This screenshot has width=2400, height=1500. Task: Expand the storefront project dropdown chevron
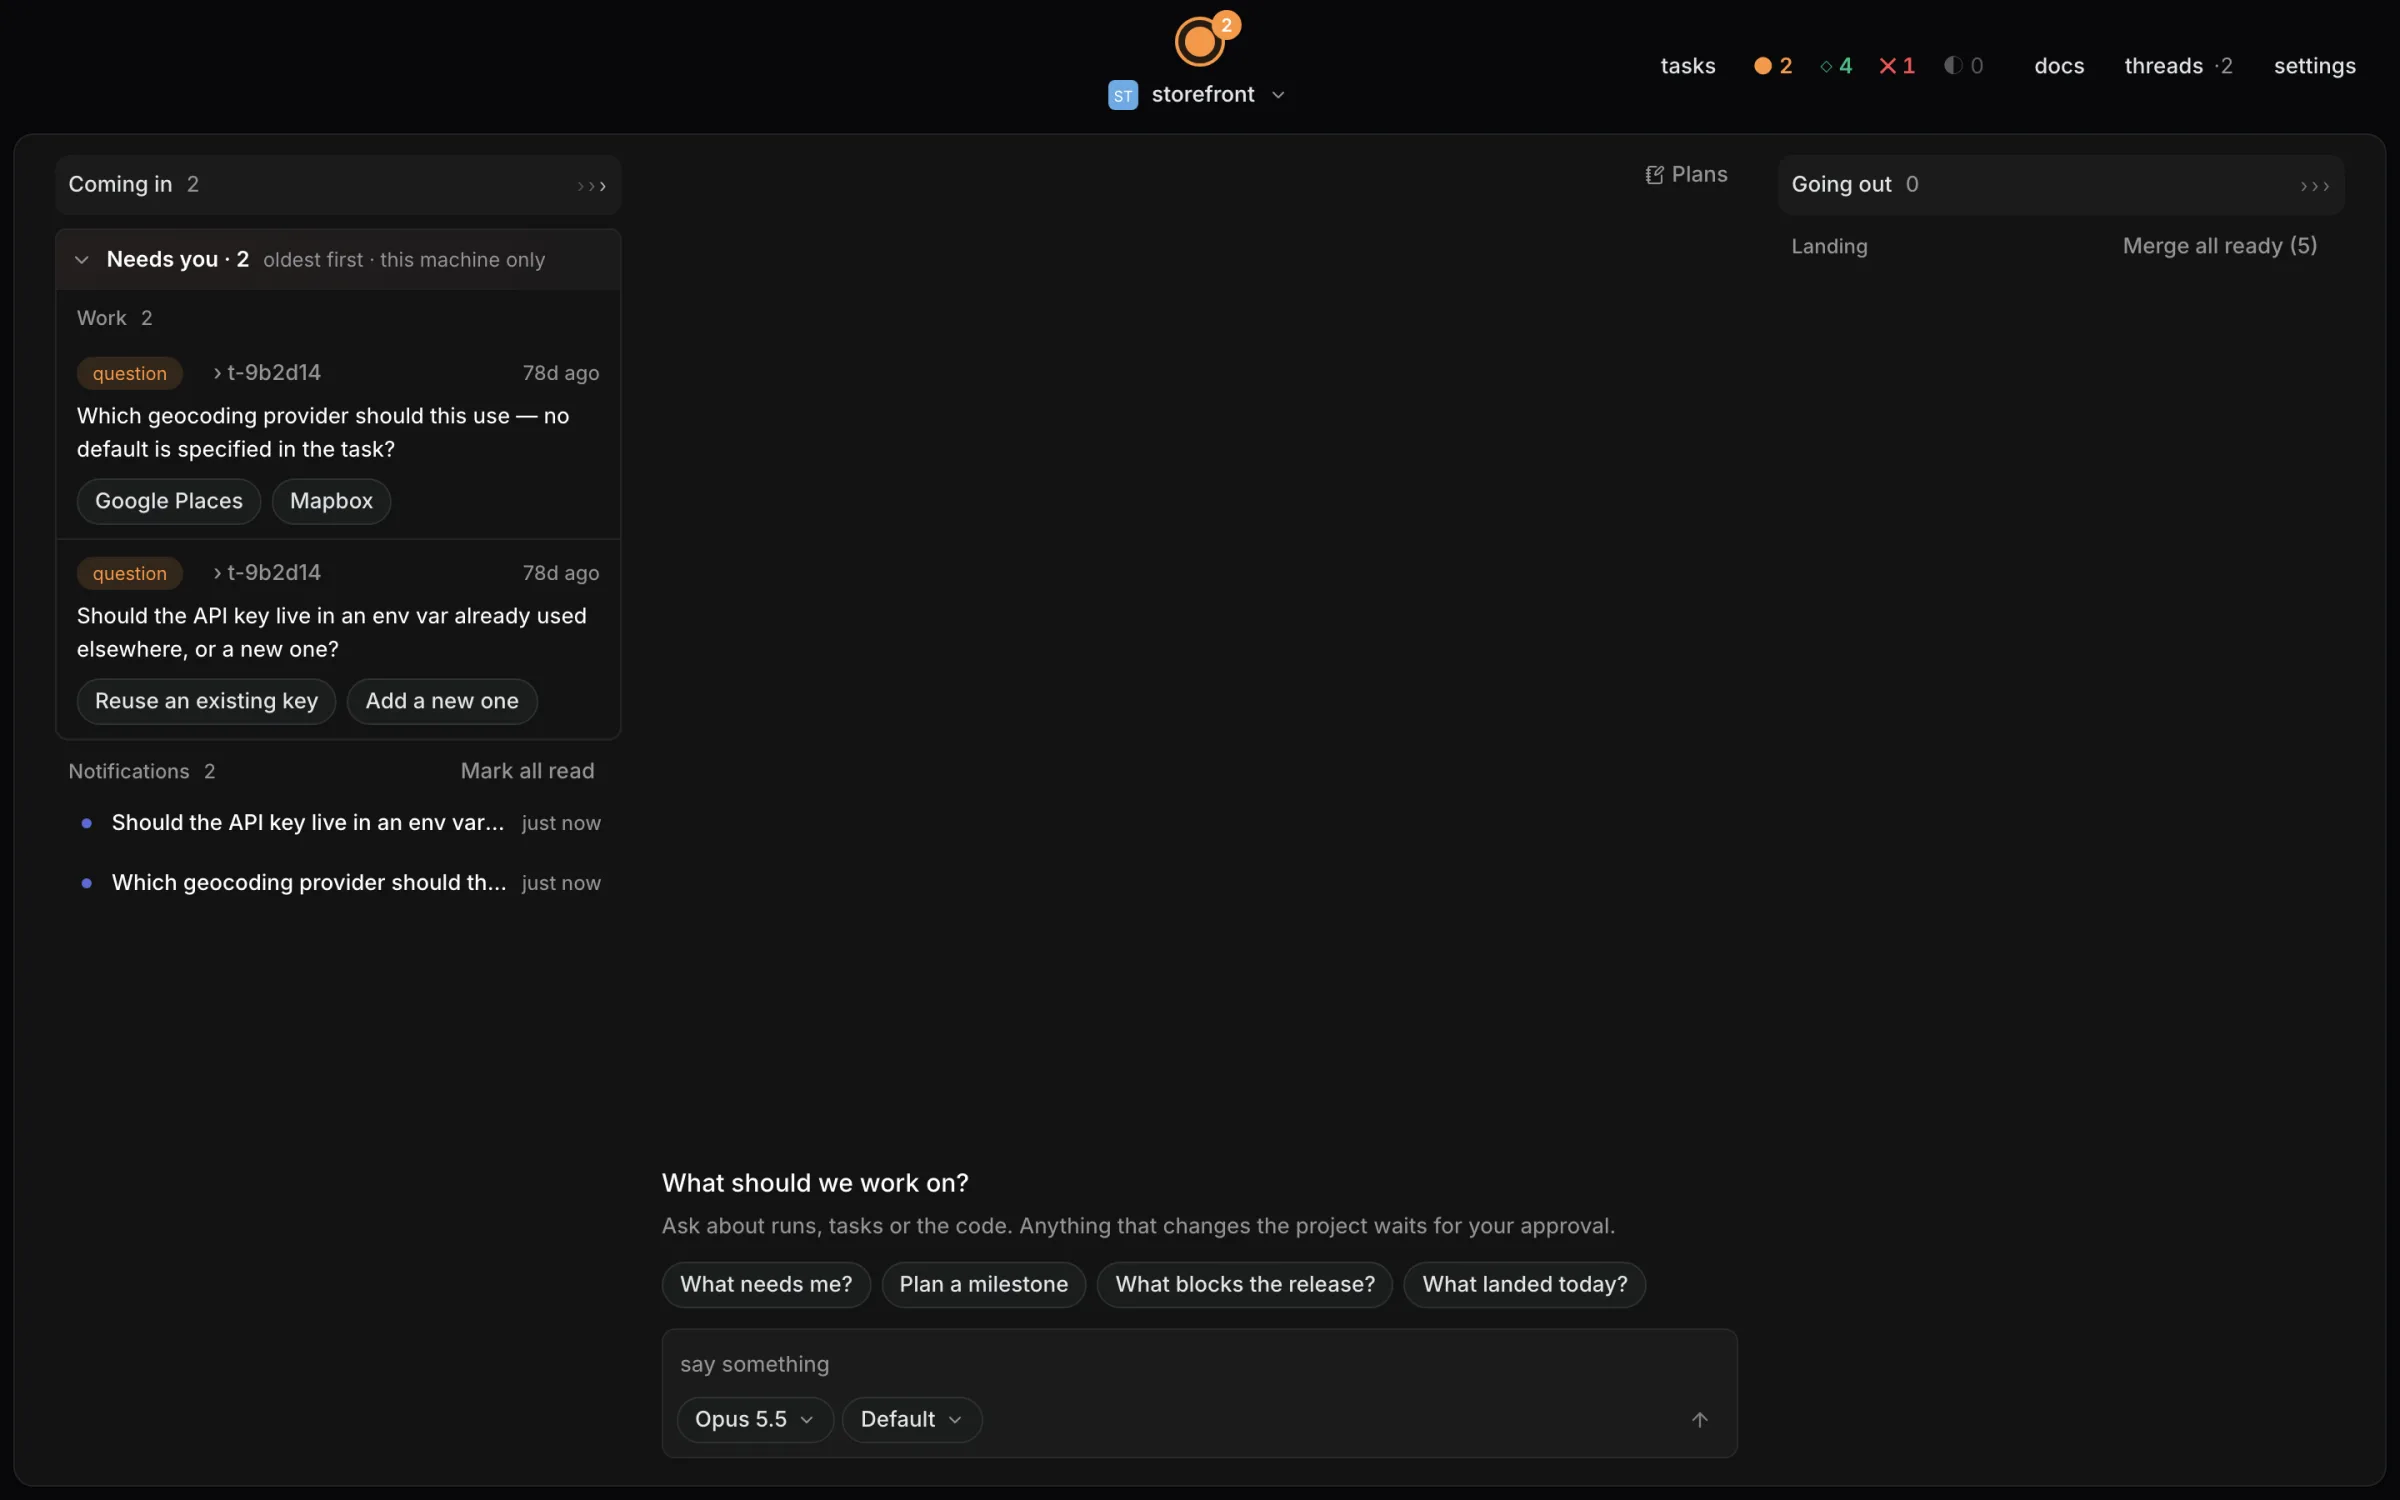[x=1278, y=95]
